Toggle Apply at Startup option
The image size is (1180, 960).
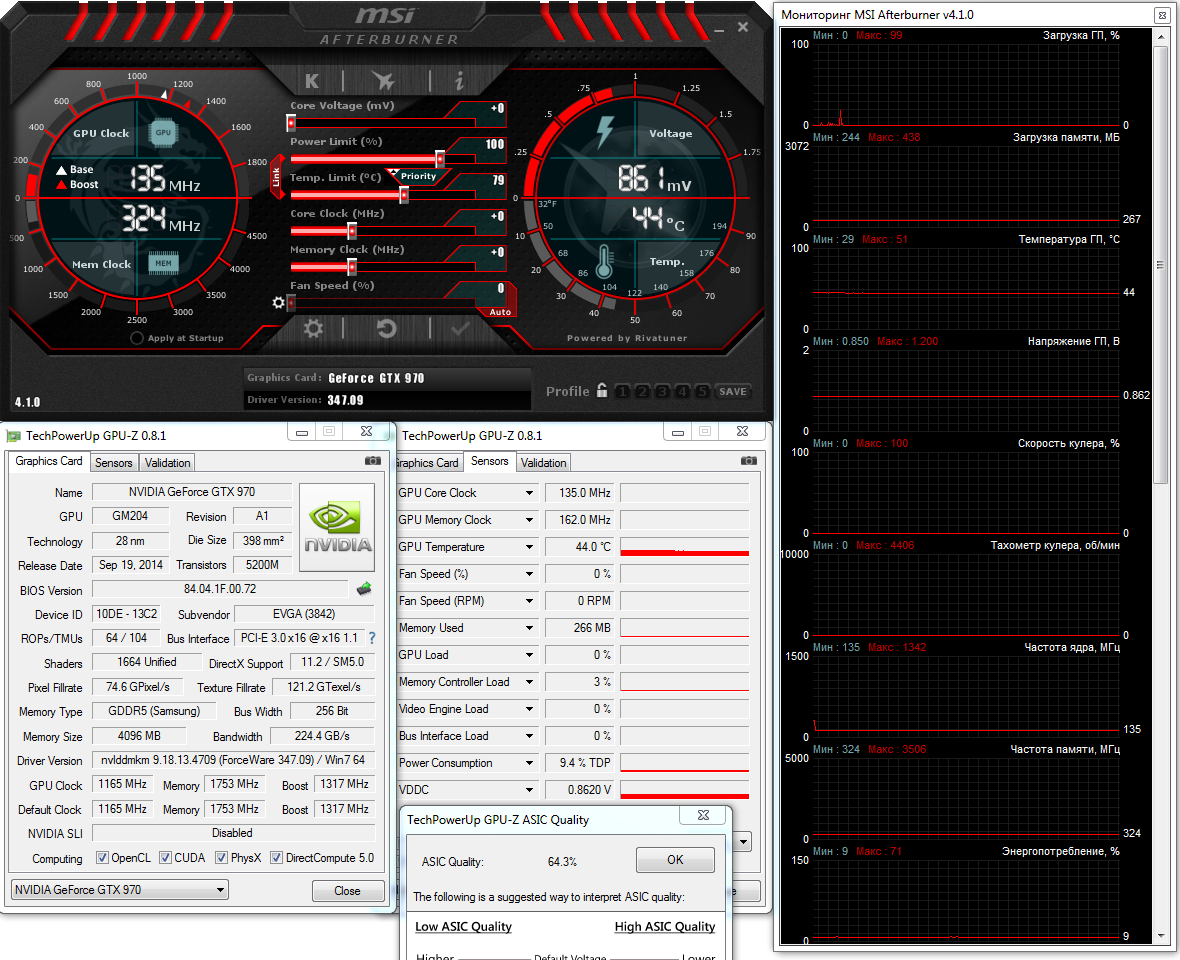(137, 338)
